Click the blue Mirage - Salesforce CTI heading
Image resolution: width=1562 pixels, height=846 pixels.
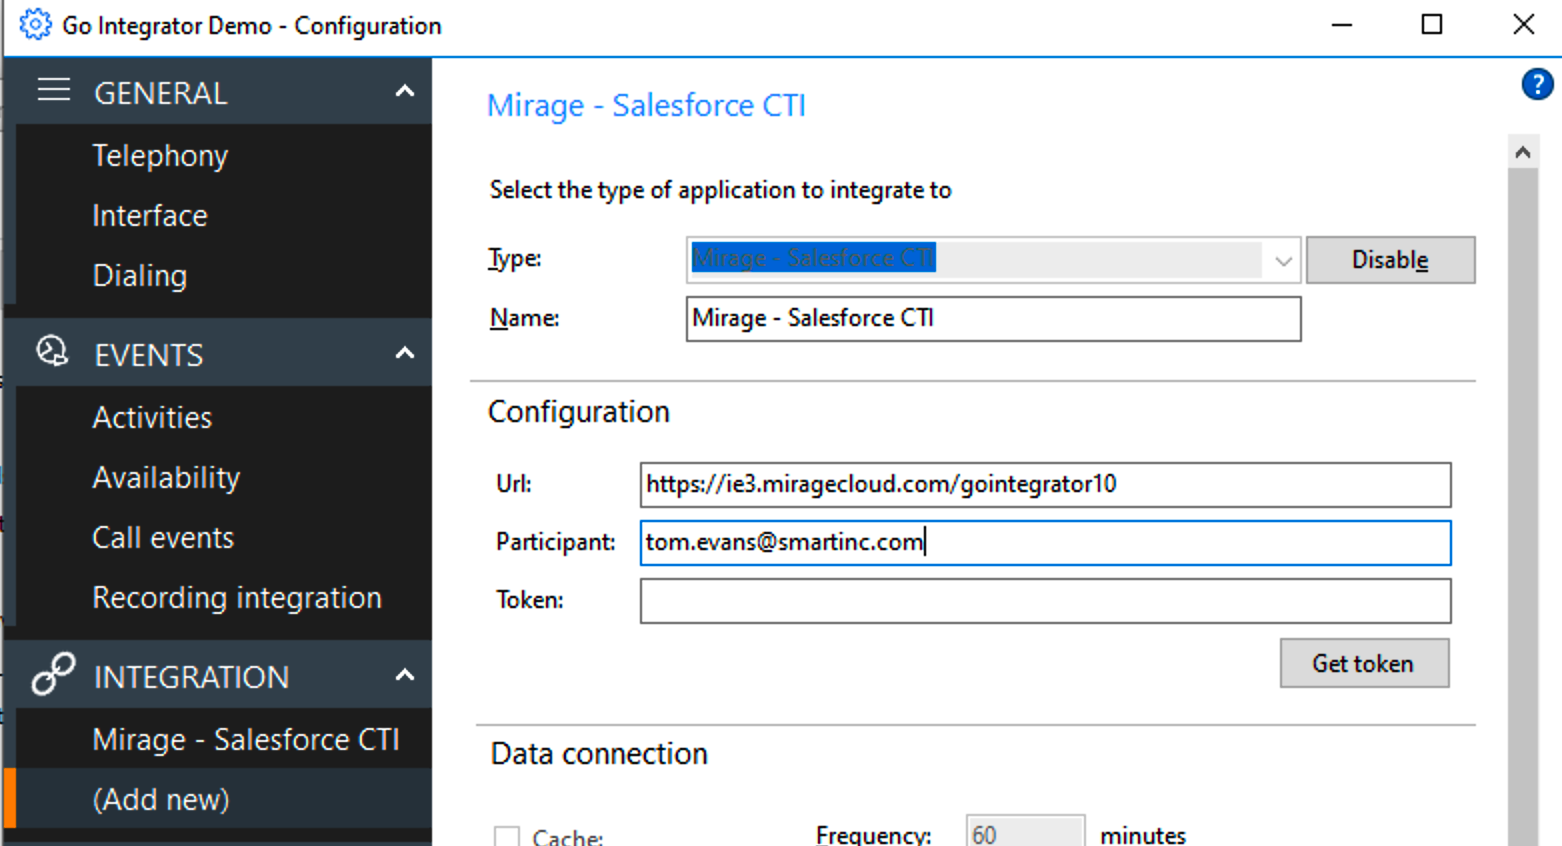tap(646, 106)
